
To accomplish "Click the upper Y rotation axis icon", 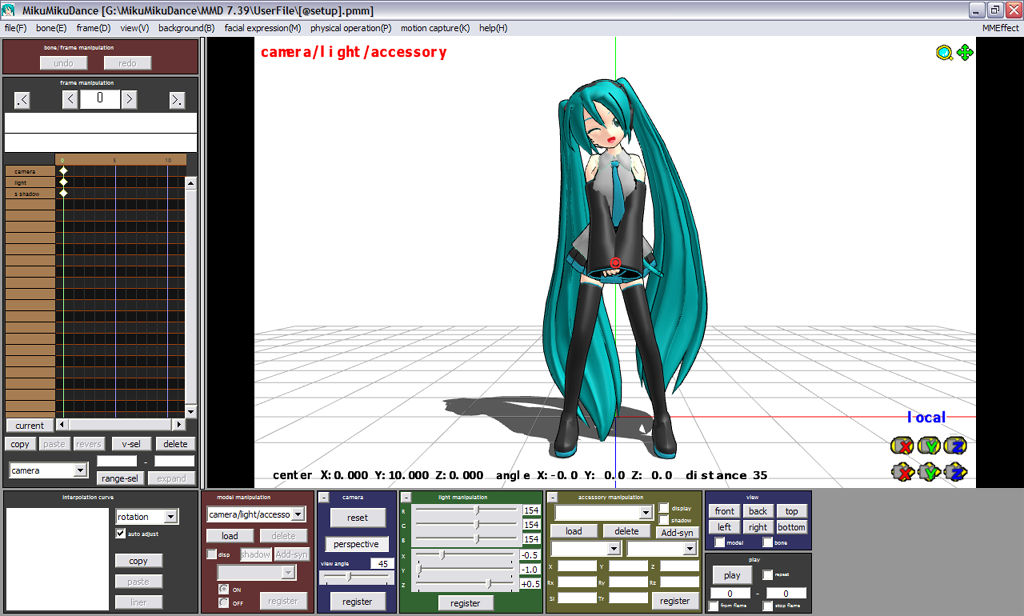I will click(x=929, y=446).
